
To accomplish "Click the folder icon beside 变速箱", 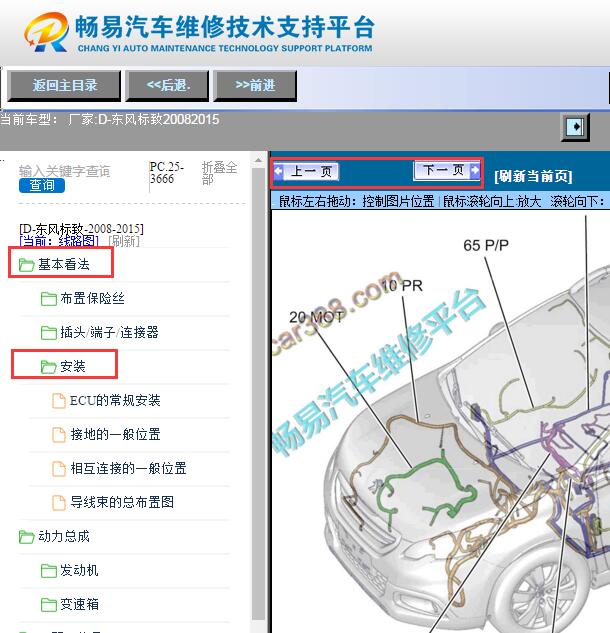I will [x=49, y=605].
